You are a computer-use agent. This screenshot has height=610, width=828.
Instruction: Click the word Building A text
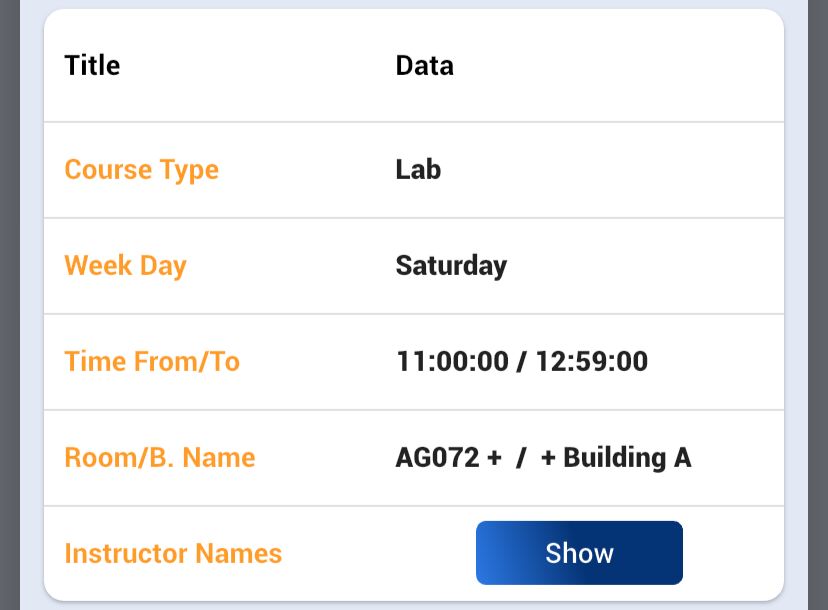[627, 457]
